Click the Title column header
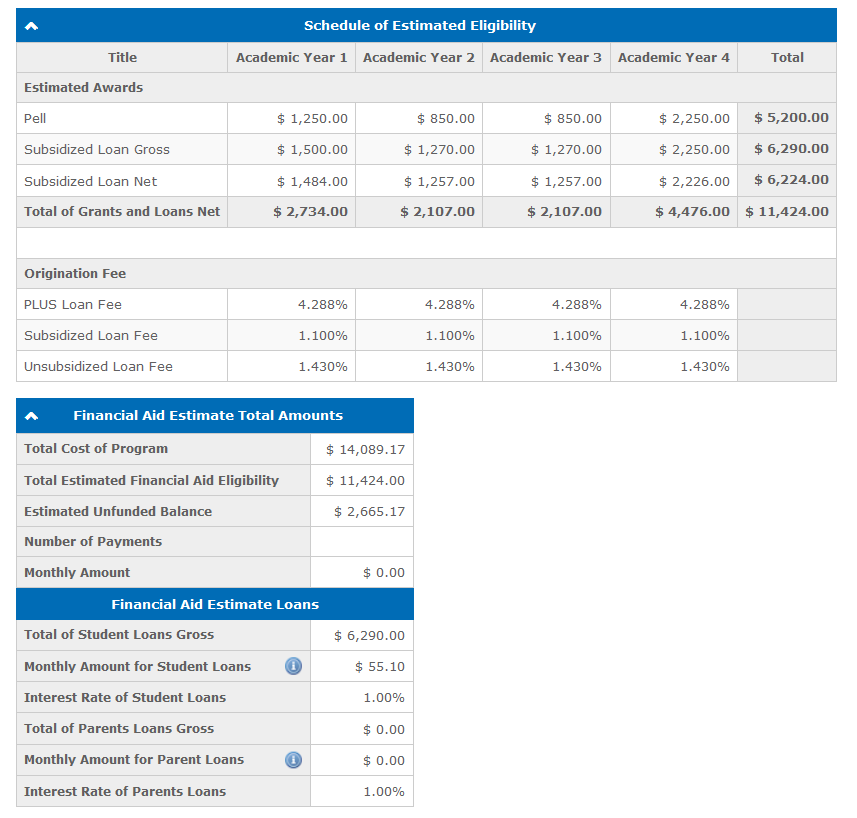The height and width of the screenshot is (818, 857). click(x=122, y=57)
